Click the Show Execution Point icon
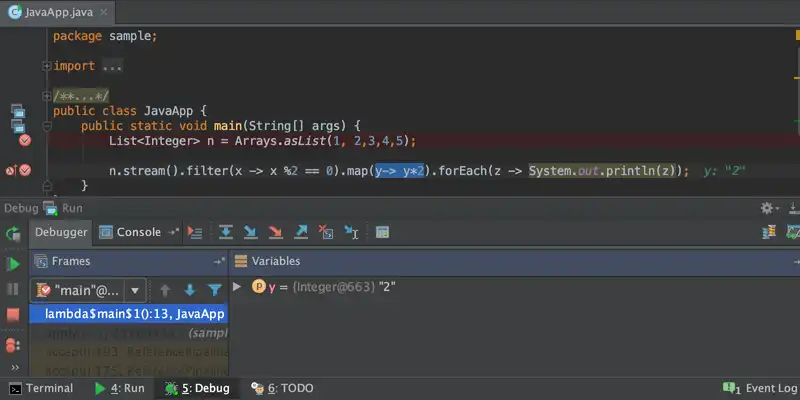This screenshot has width=800, height=400. pos(195,232)
